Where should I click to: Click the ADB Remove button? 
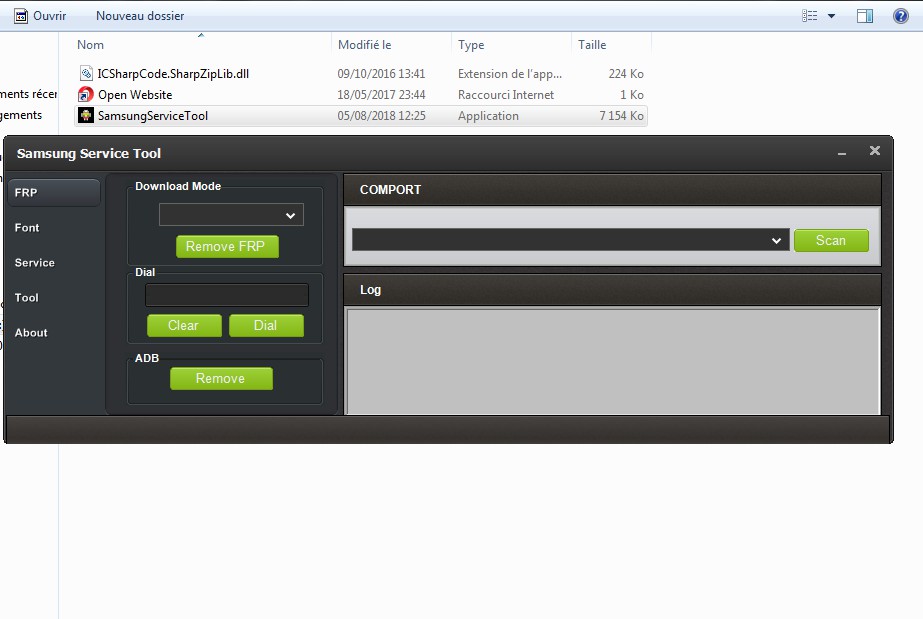pos(221,378)
